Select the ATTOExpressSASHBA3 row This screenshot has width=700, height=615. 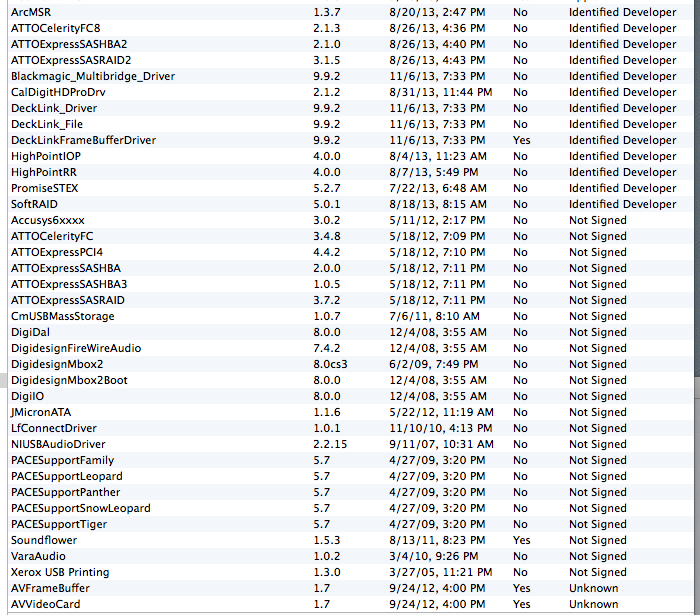tap(350, 284)
